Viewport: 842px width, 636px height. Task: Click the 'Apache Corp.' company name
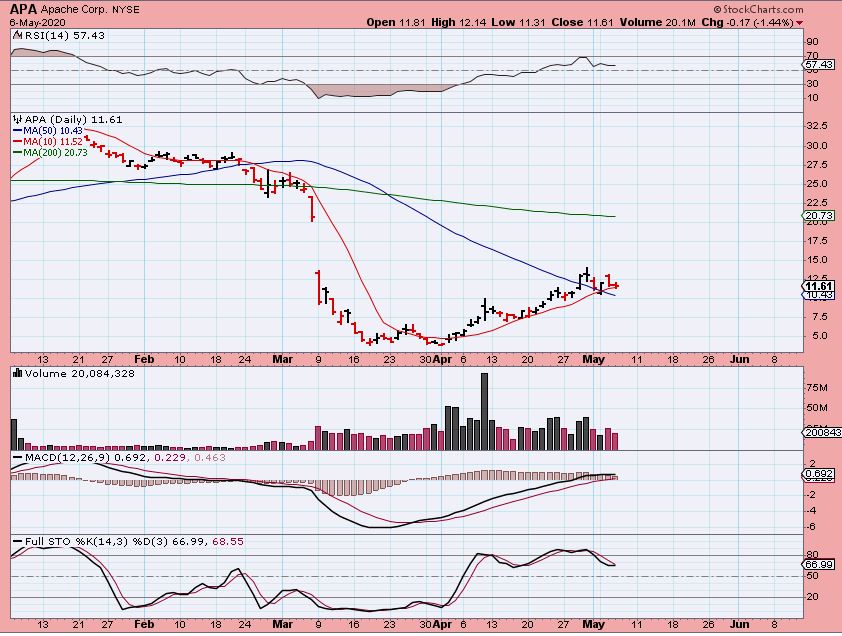(74, 10)
